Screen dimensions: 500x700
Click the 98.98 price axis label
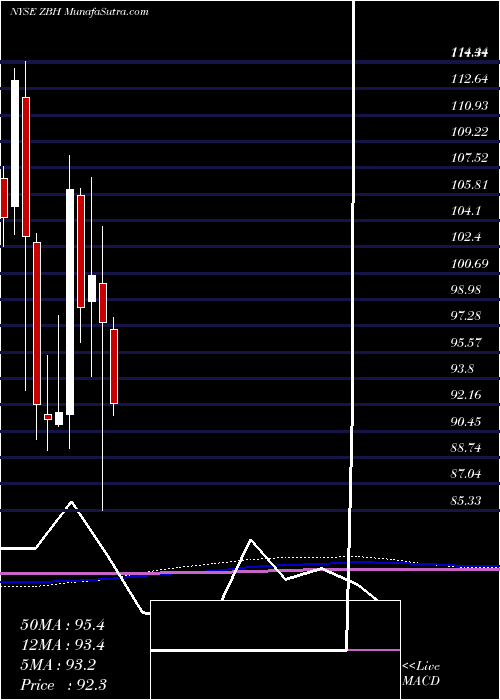click(466, 290)
